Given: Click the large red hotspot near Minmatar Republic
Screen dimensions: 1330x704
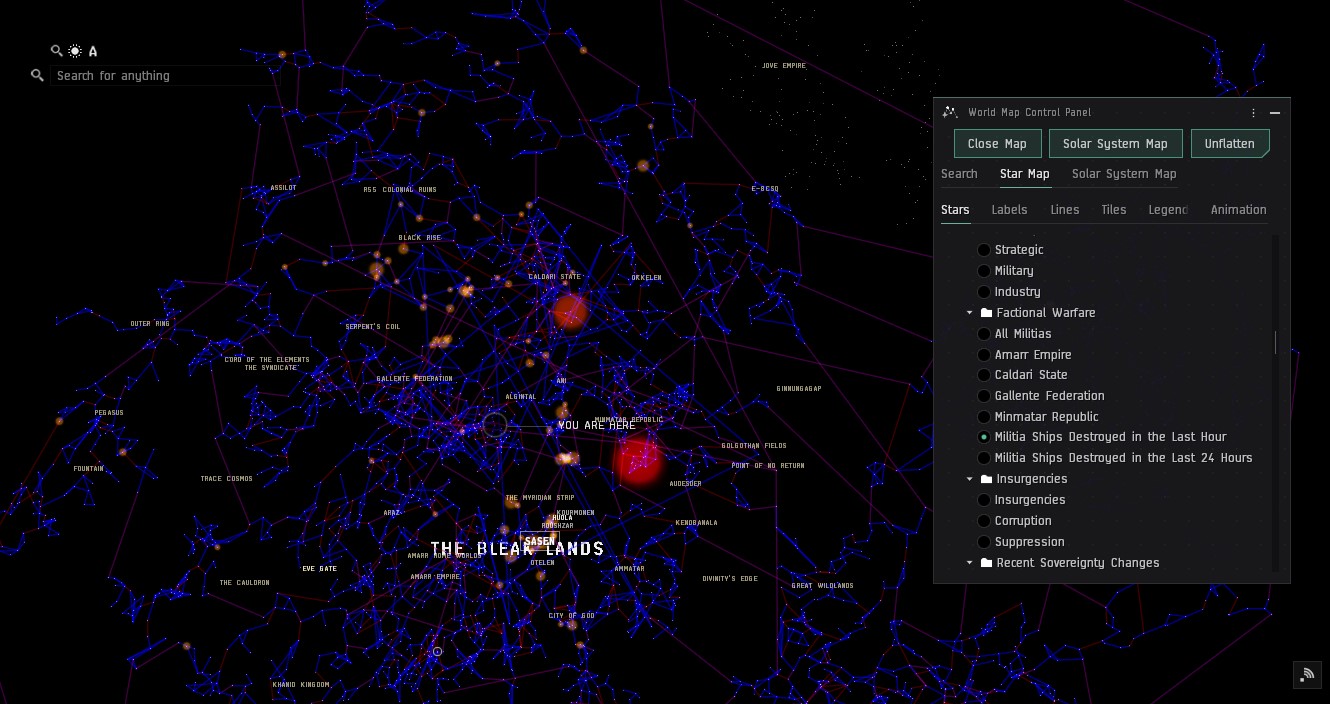Looking at the screenshot, I should click(638, 460).
